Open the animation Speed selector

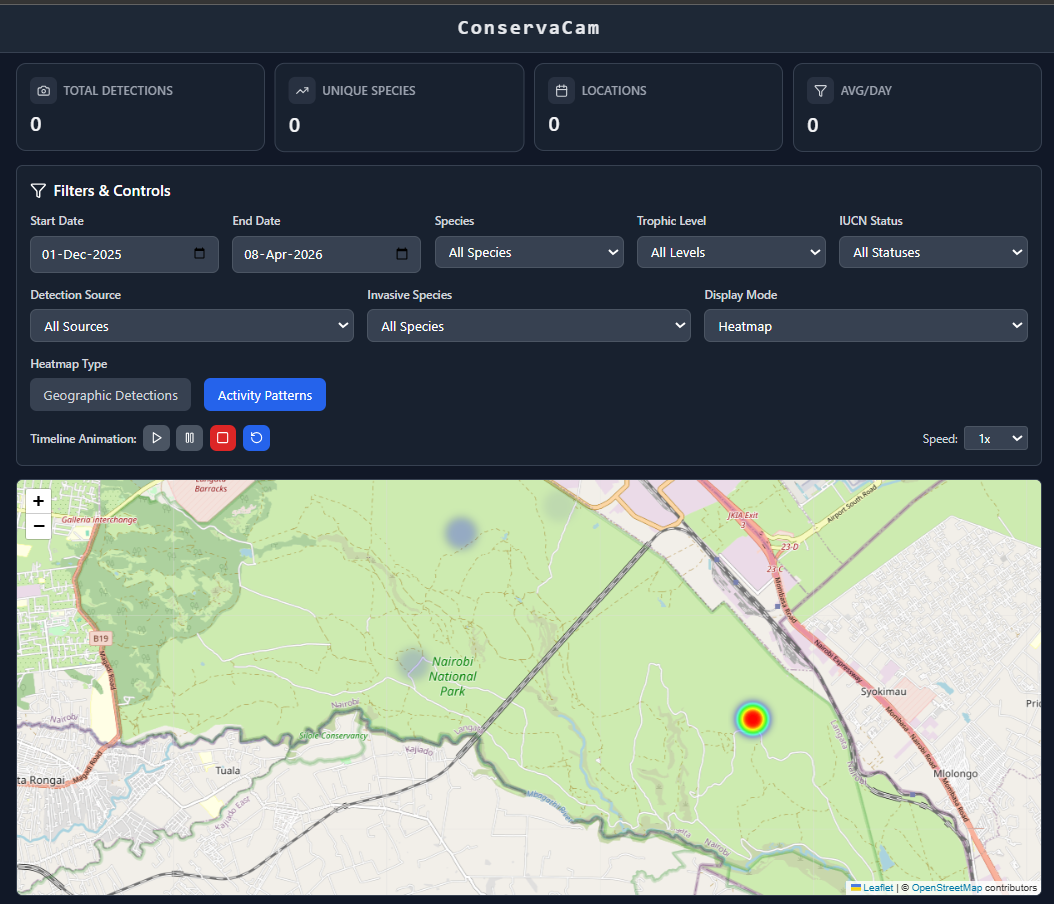point(995,438)
